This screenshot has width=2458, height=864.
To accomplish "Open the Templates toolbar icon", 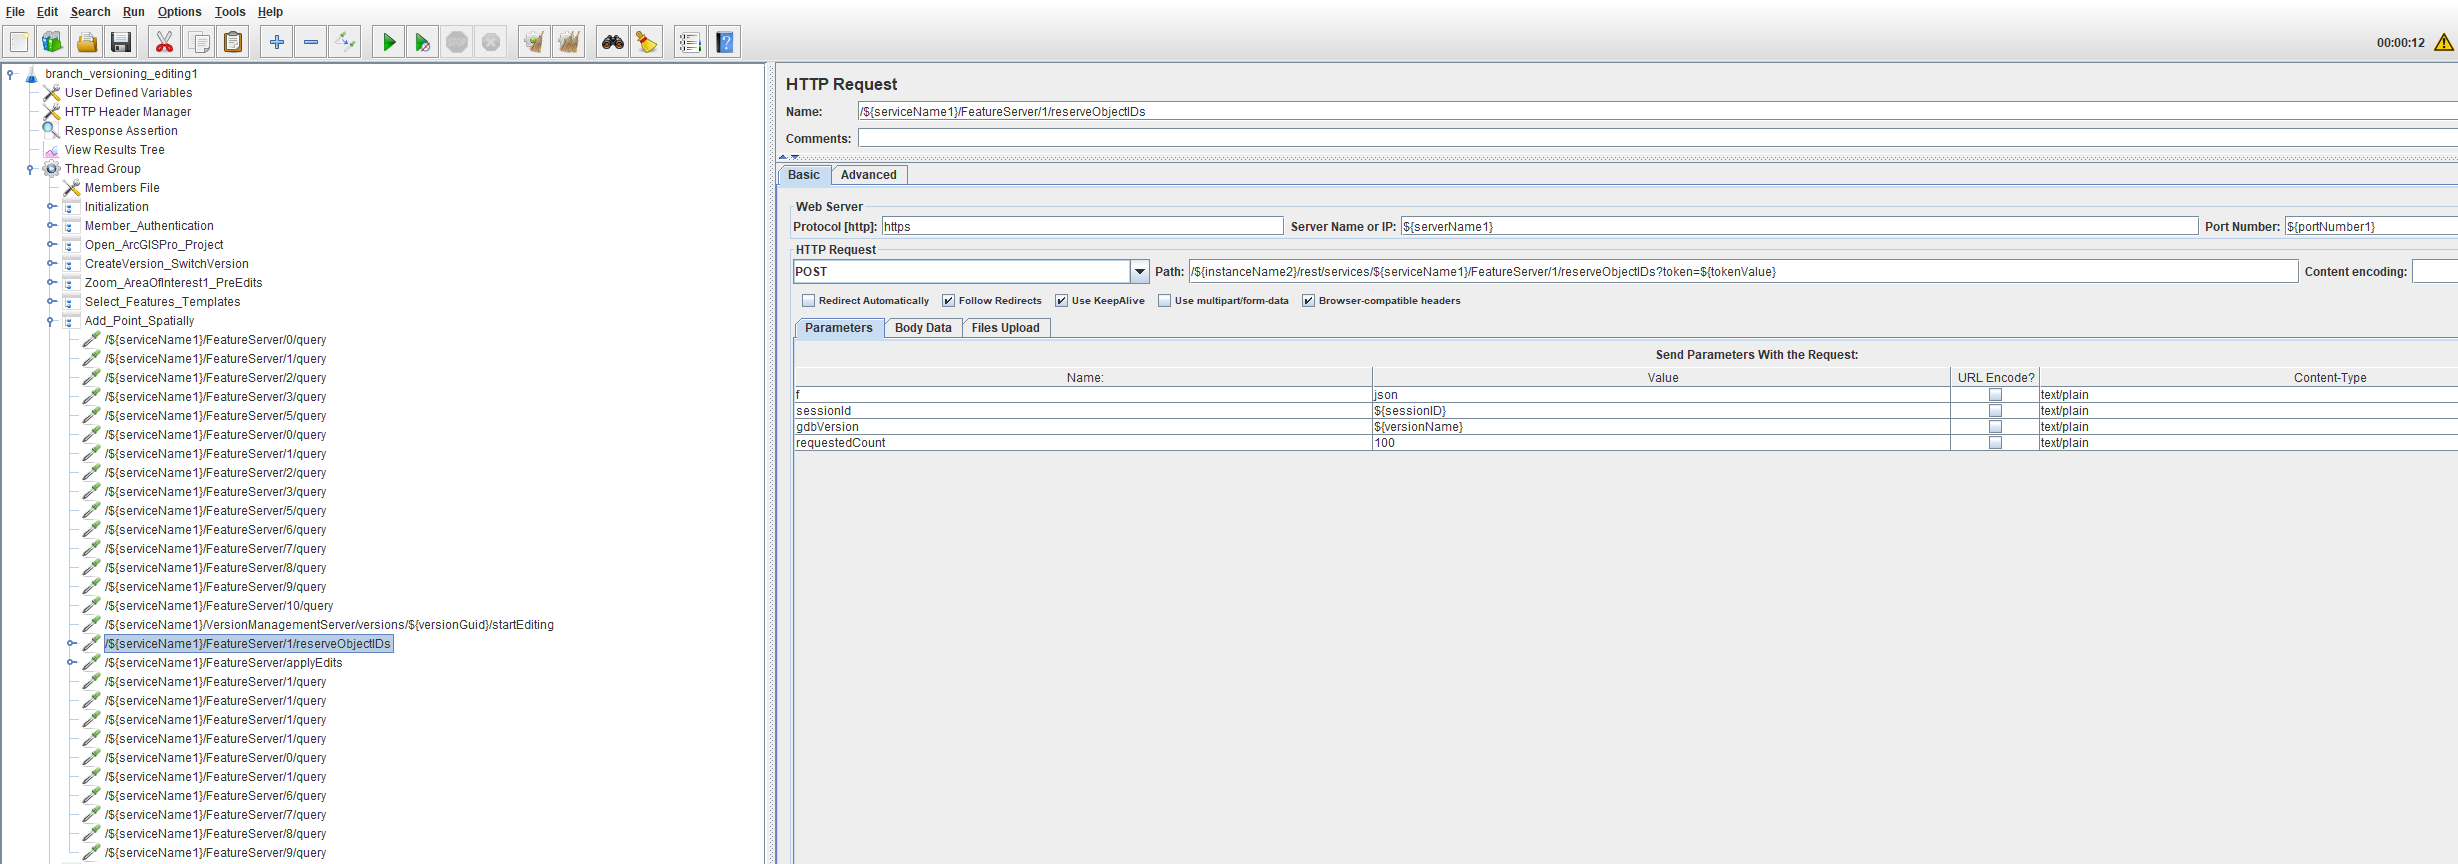I will tap(52, 42).
